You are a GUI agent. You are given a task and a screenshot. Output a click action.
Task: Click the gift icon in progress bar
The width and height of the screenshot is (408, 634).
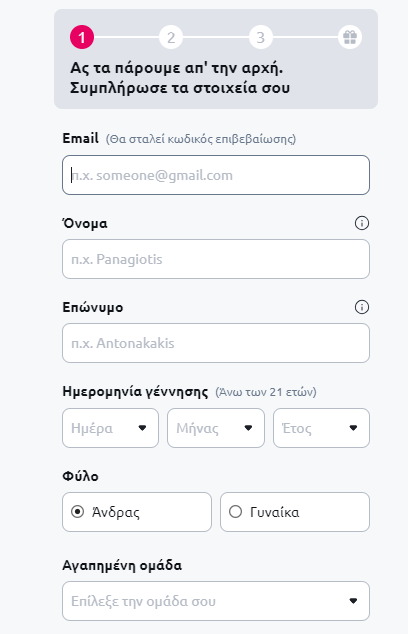tap(350, 37)
